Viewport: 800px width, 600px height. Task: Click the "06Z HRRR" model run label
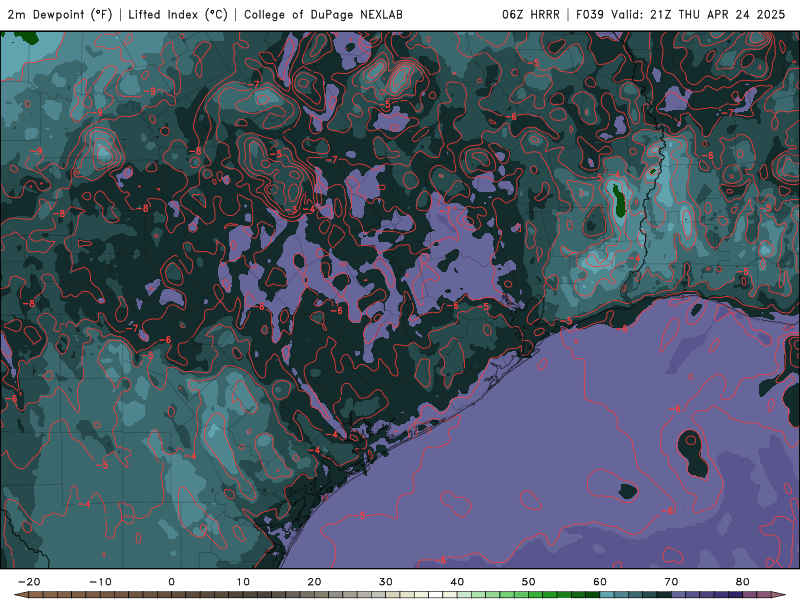pyautogui.click(x=531, y=14)
